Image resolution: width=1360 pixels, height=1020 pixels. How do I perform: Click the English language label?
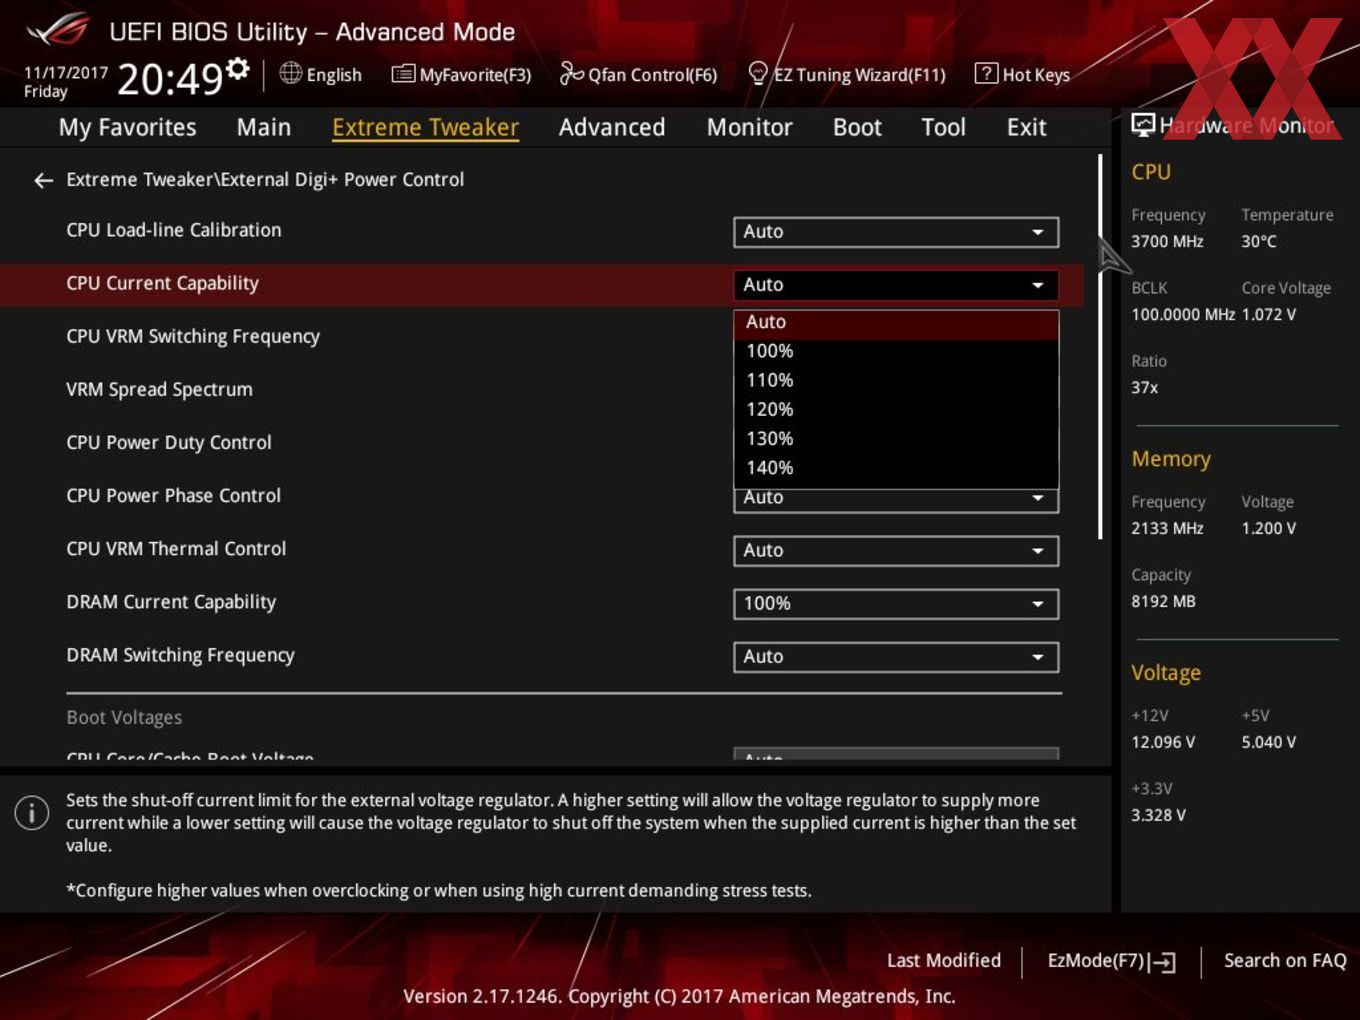334,74
